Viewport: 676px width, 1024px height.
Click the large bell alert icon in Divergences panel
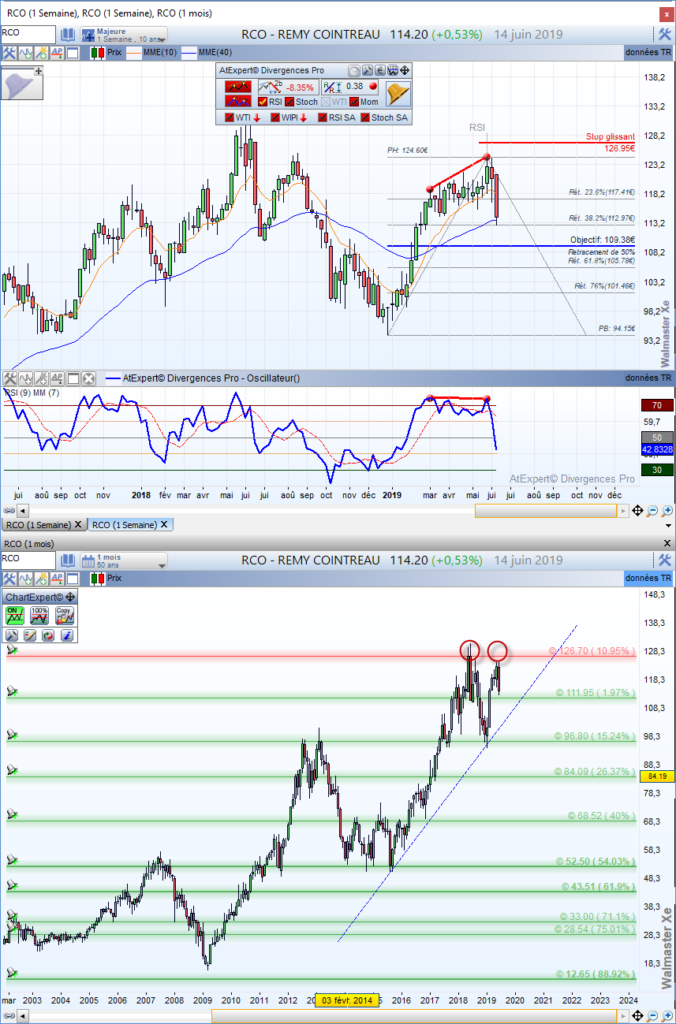tap(398, 94)
